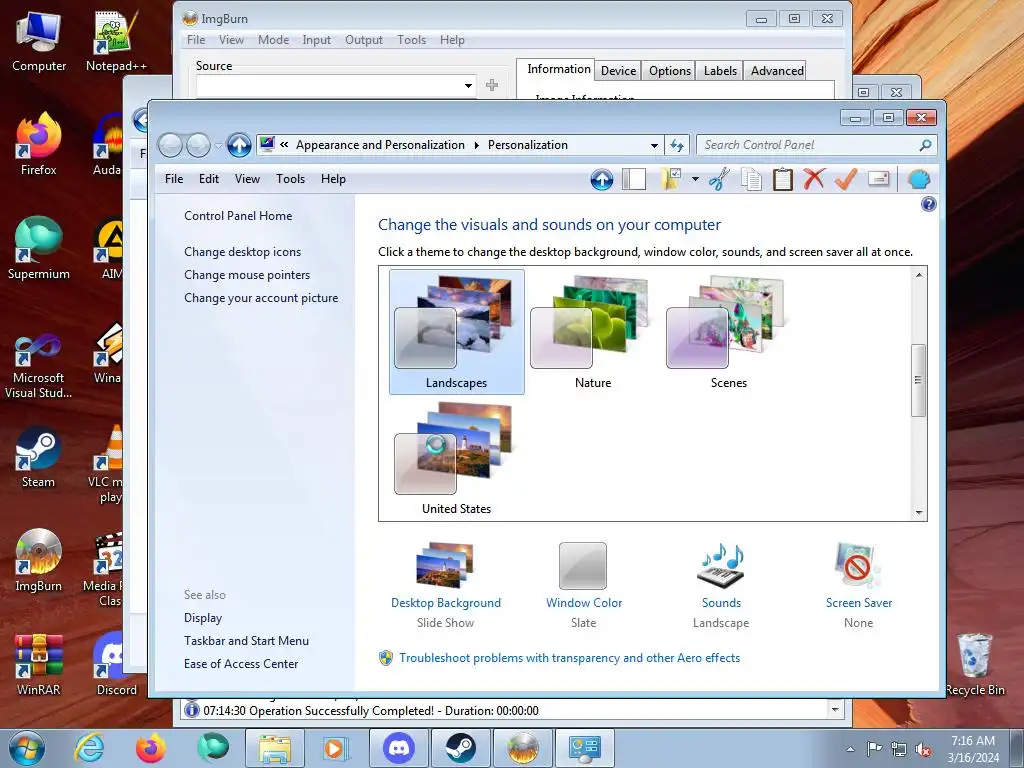Open the Windows Start orb
This screenshot has height=768, width=1024.
pyautogui.click(x=27, y=748)
